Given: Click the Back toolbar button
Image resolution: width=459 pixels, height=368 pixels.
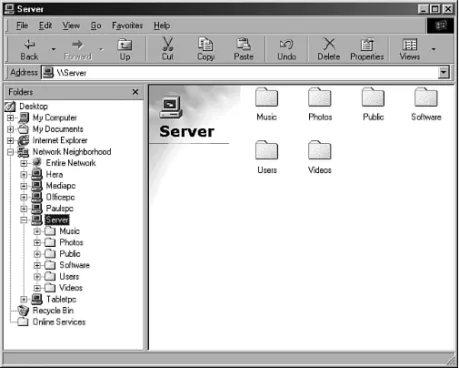Looking at the screenshot, I should point(30,49).
